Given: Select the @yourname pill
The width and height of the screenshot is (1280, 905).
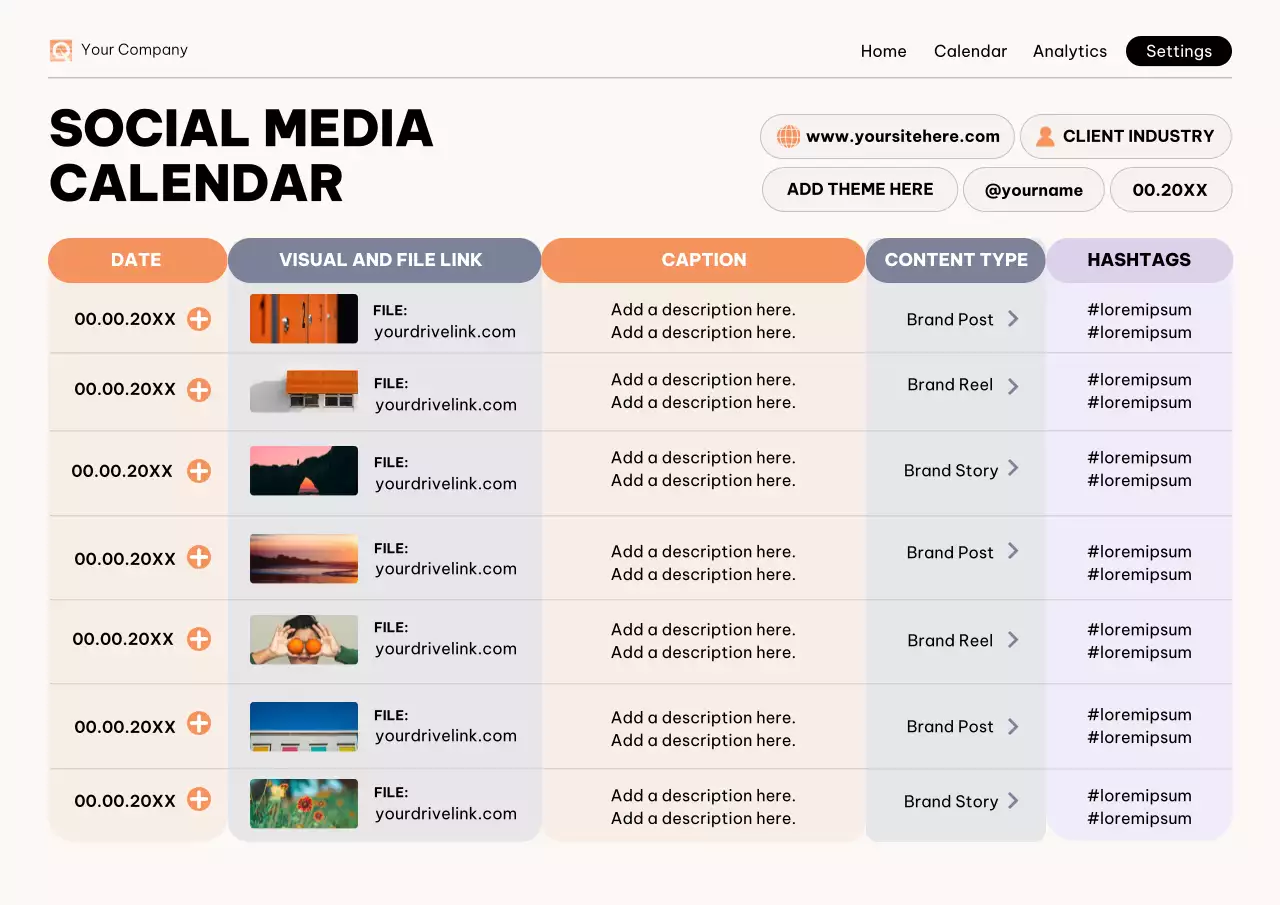Looking at the screenshot, I should tap(1033, 189).
